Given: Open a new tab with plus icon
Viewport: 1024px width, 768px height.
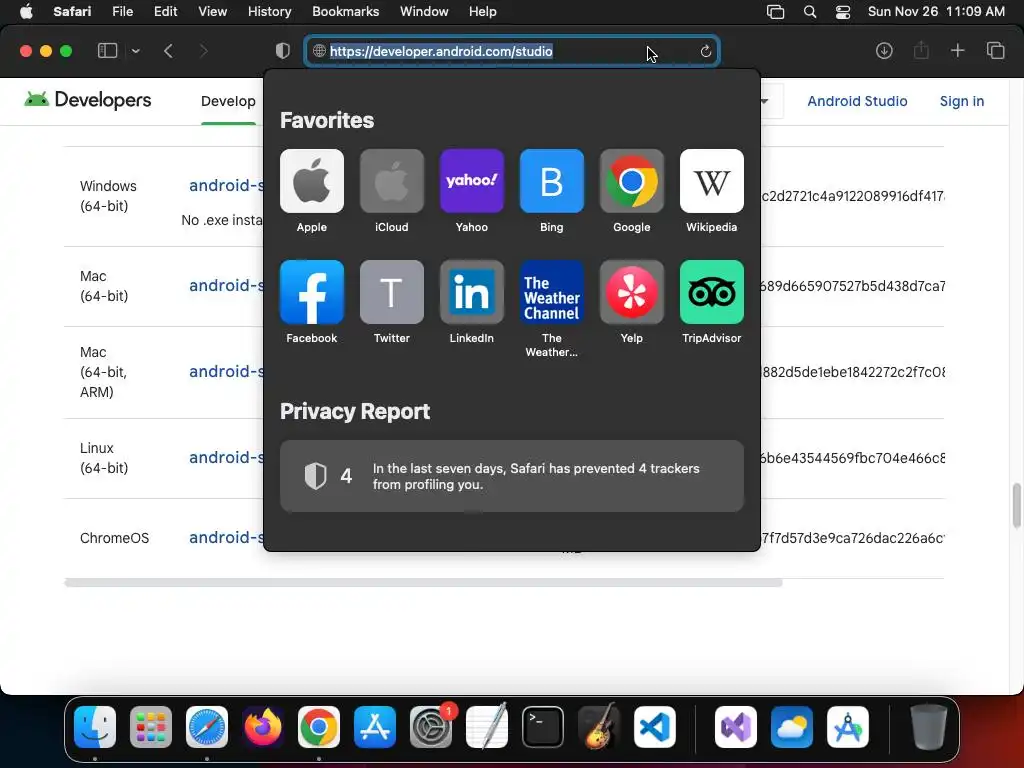Looking at the screenshot, I should click(x=957, y=51).
